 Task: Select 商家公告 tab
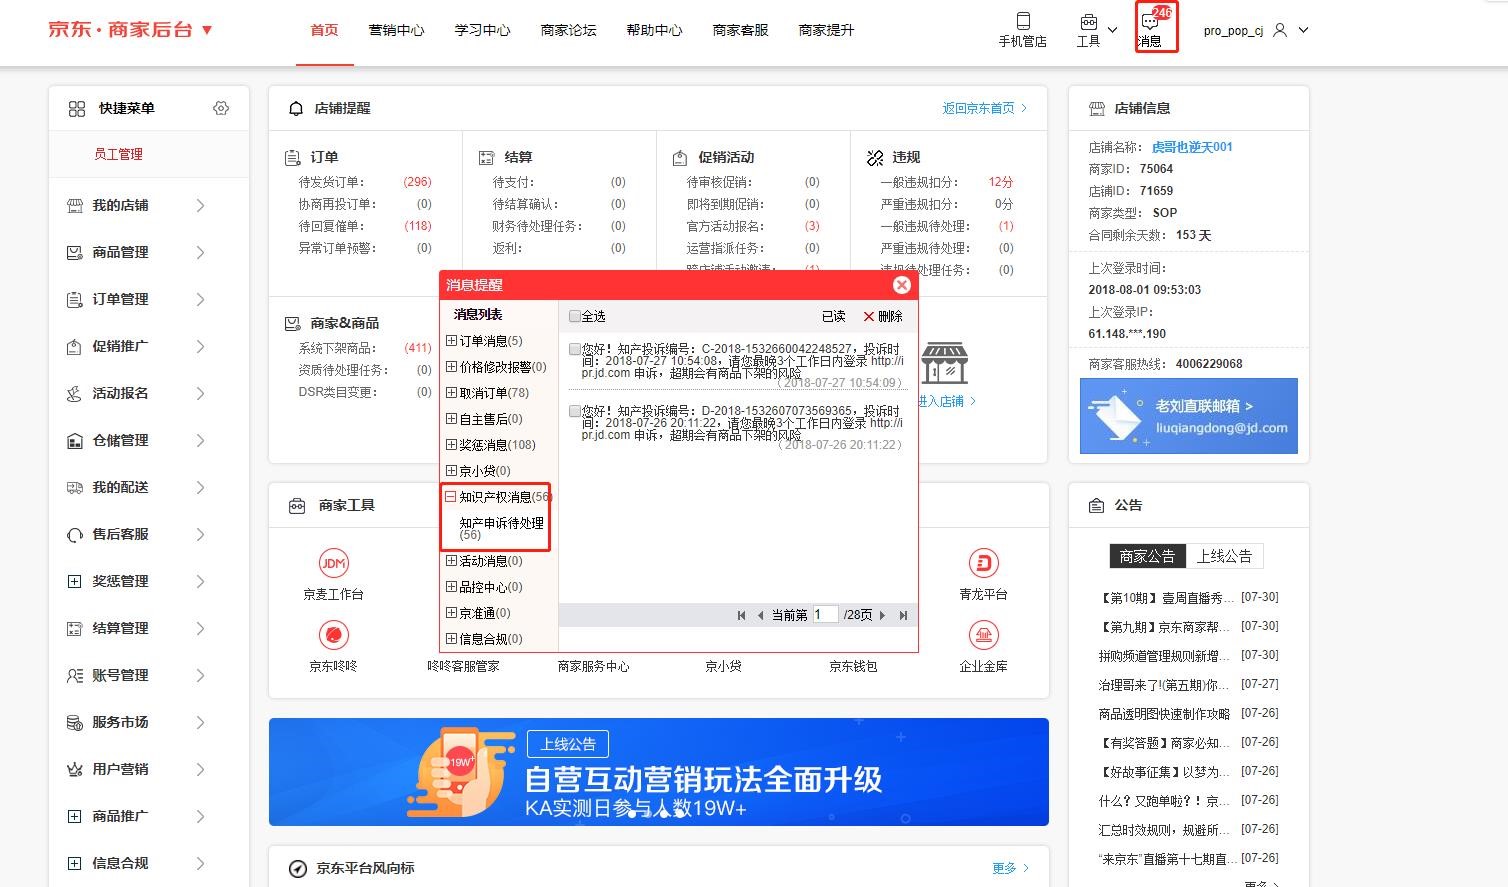tap(1147, 556)
